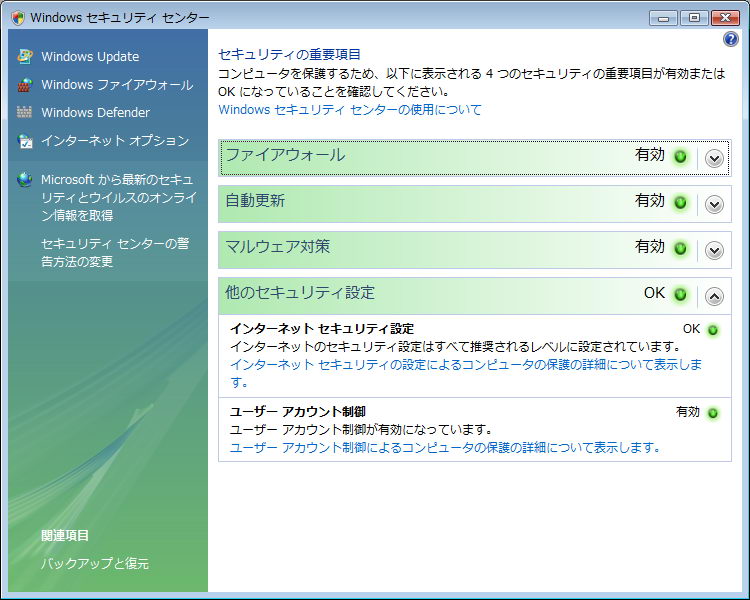Image resolution: width=750 pixels, height=600 pixels.
Task: Minimize the Windows セキュリティ センター window
Action: tap(663, 18)
